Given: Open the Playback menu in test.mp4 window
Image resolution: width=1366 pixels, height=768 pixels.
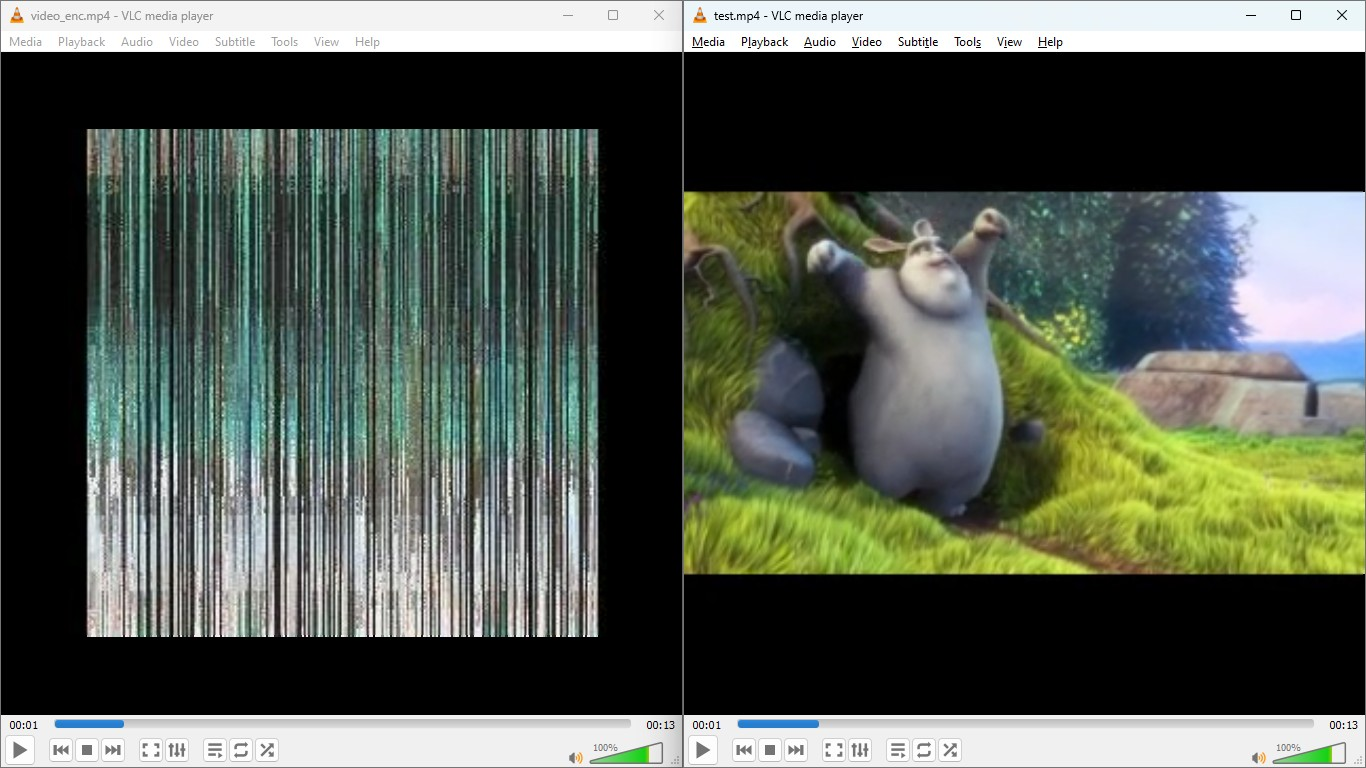Looking at the screenshot, I should (x=764, y=42).
